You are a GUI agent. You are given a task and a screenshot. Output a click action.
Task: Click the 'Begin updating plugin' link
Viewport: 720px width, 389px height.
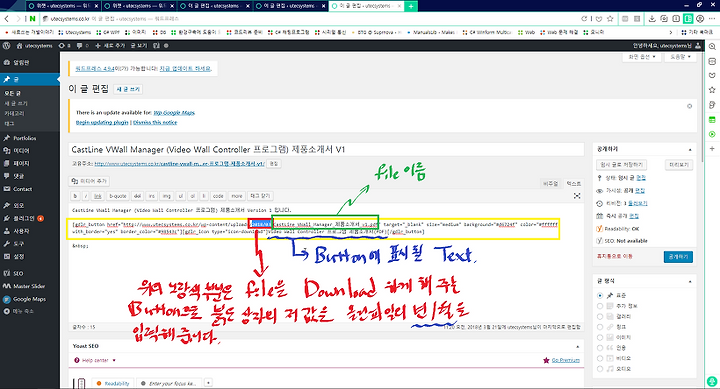(102, 123)
